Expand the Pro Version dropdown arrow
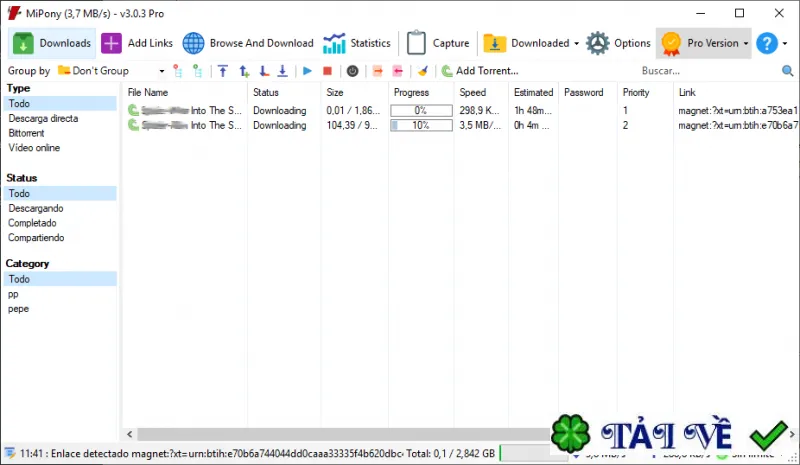 coord(746,44)
